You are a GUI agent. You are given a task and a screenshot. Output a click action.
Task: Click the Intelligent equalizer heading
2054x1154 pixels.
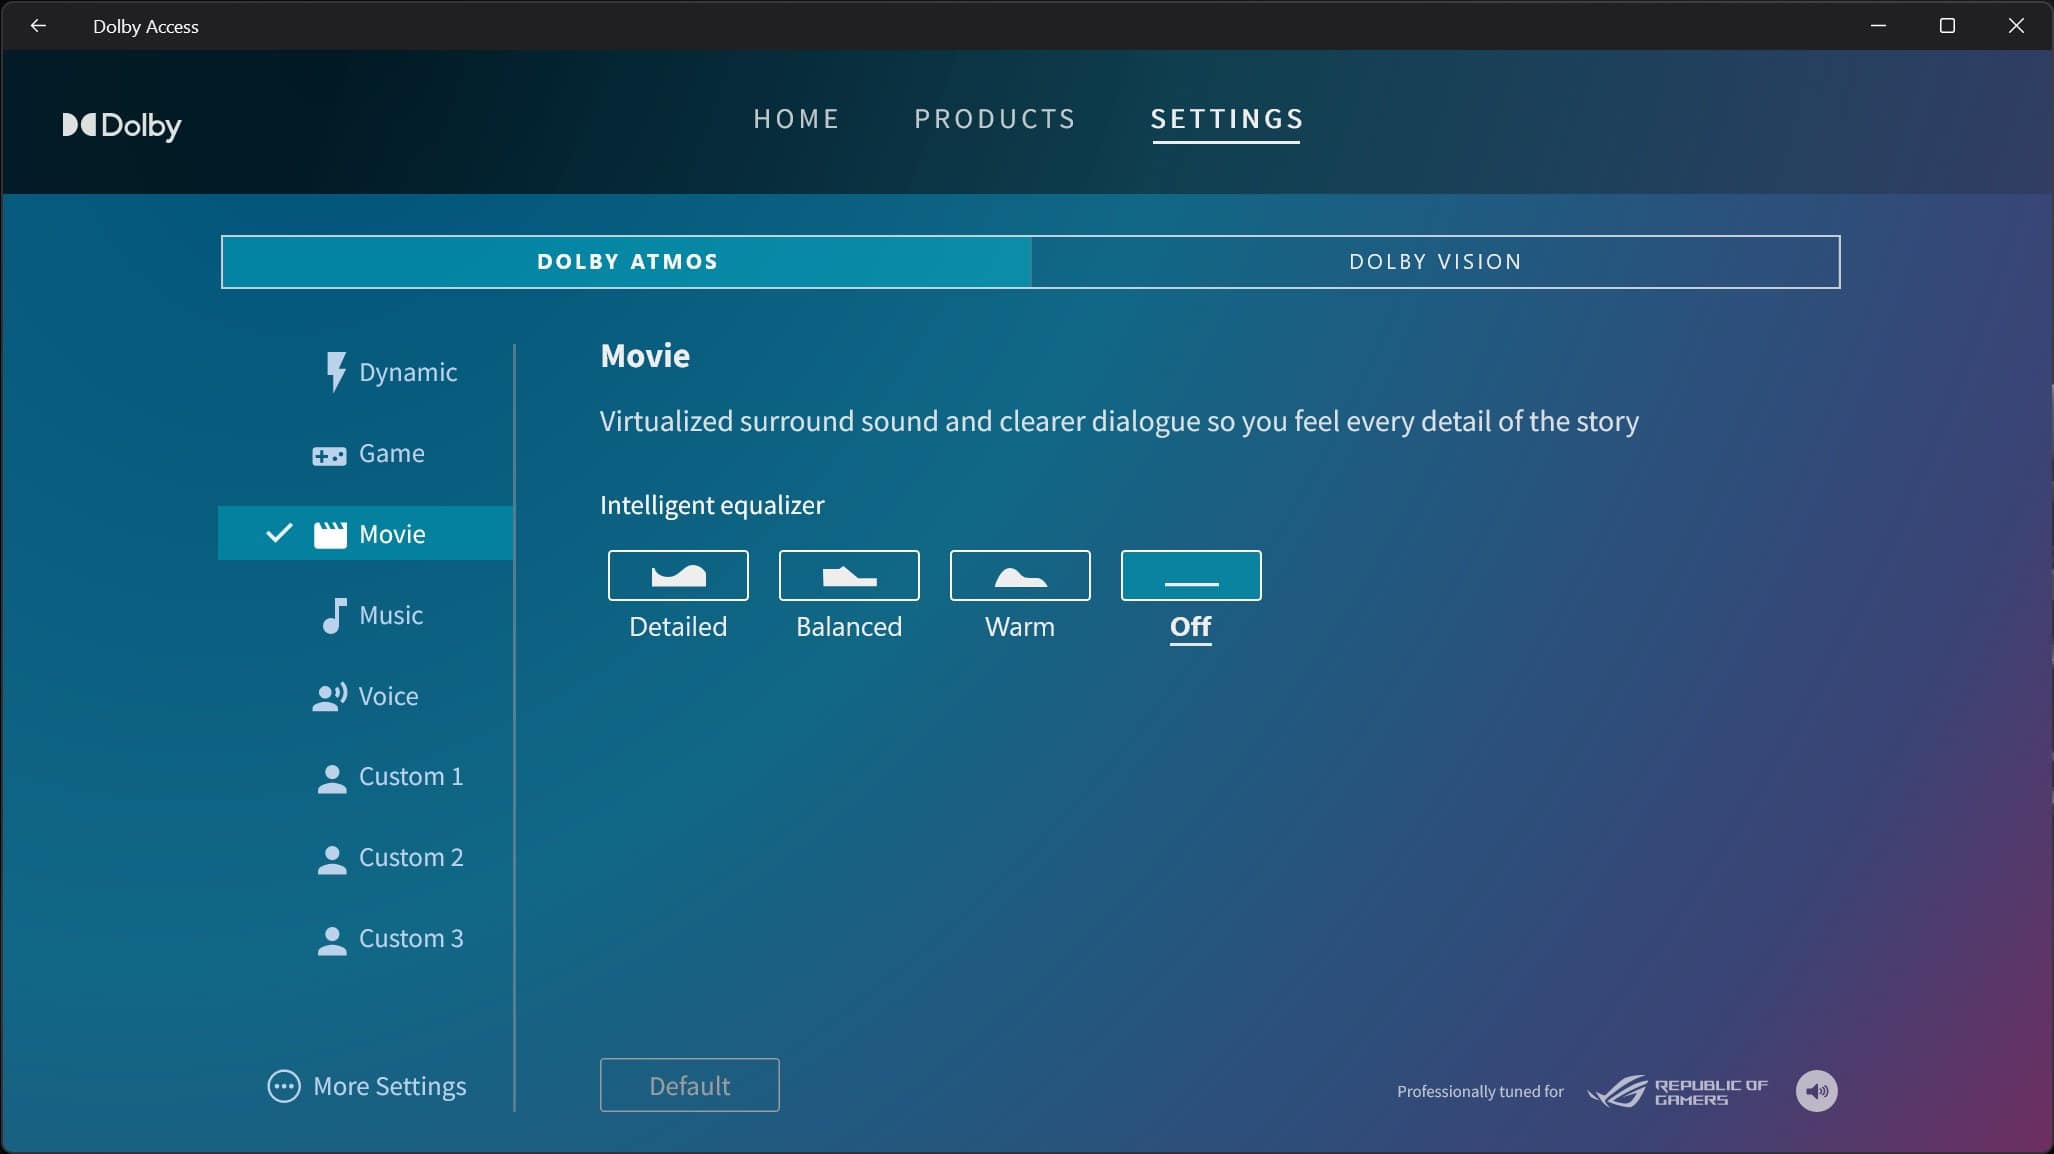(x=712, y=505)
